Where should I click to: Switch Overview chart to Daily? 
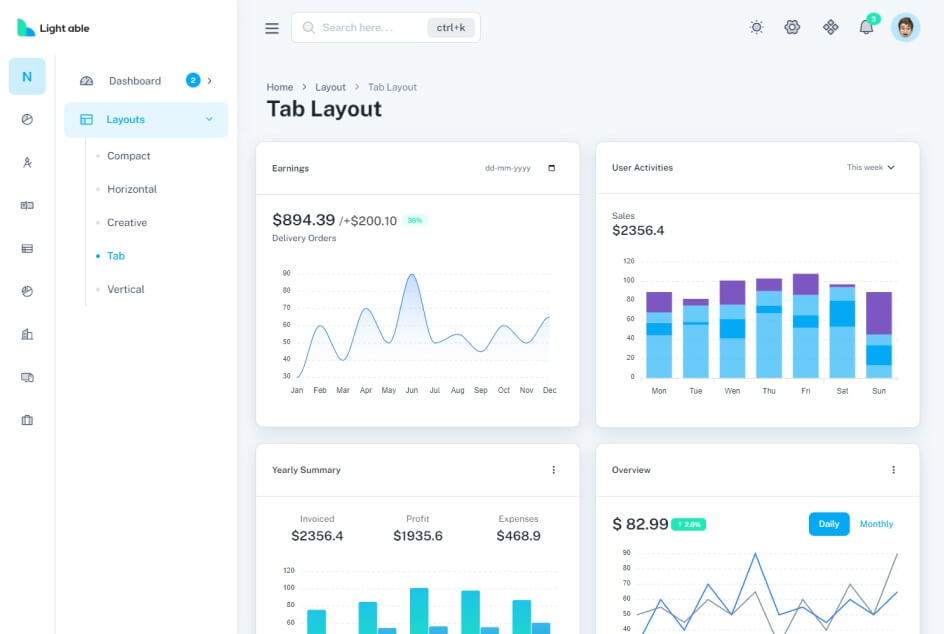click(x=828, y=524)
